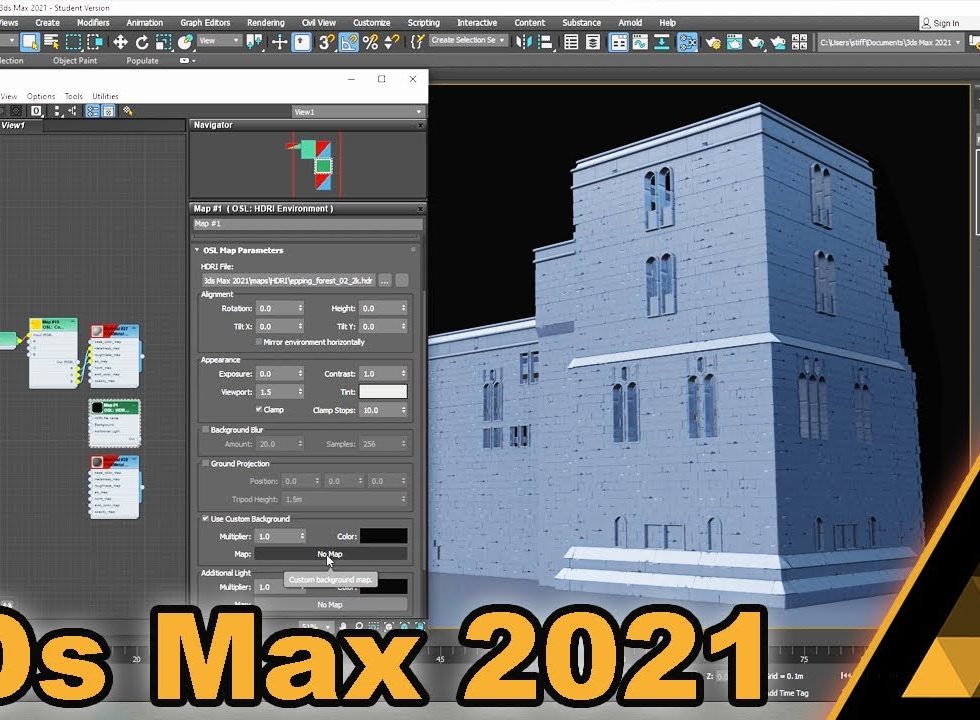Switch to Object Paint ribbon tab
Image resolution: width=980 pixels, height=720 pixels.
[75, 61]
